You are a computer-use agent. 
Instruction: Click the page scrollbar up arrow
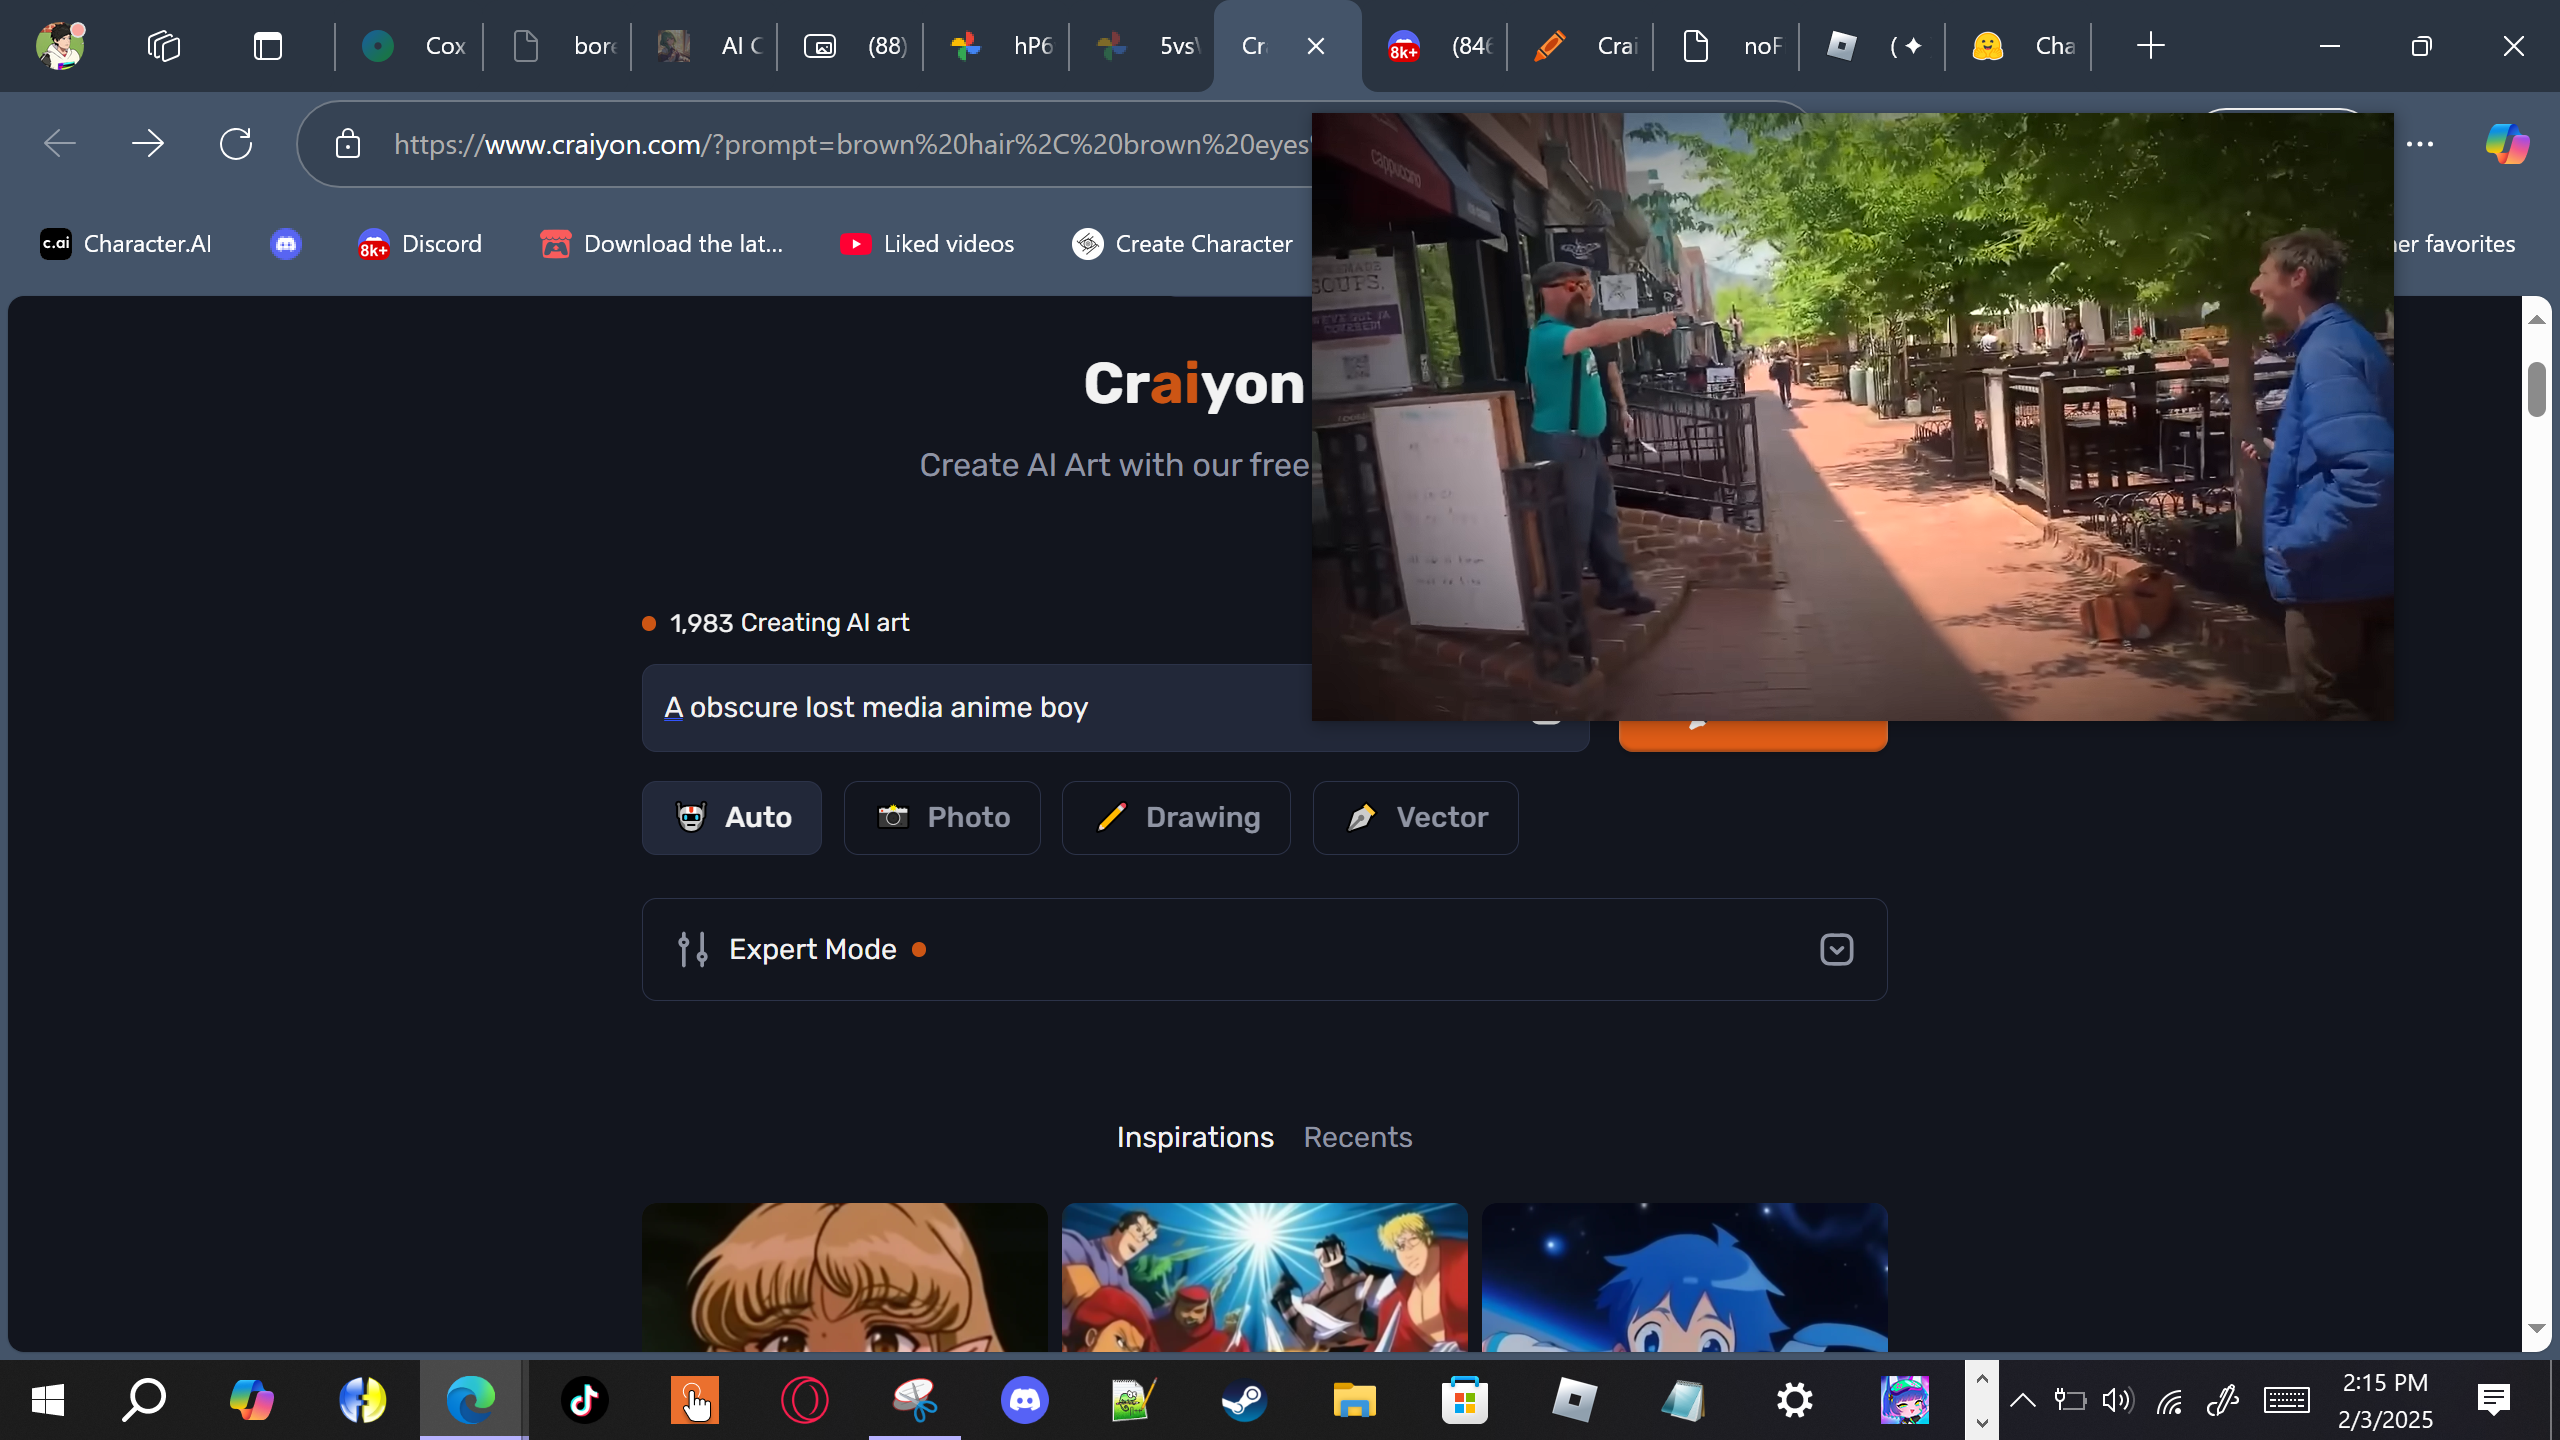pyautogui.click(x=2536, y=319)
